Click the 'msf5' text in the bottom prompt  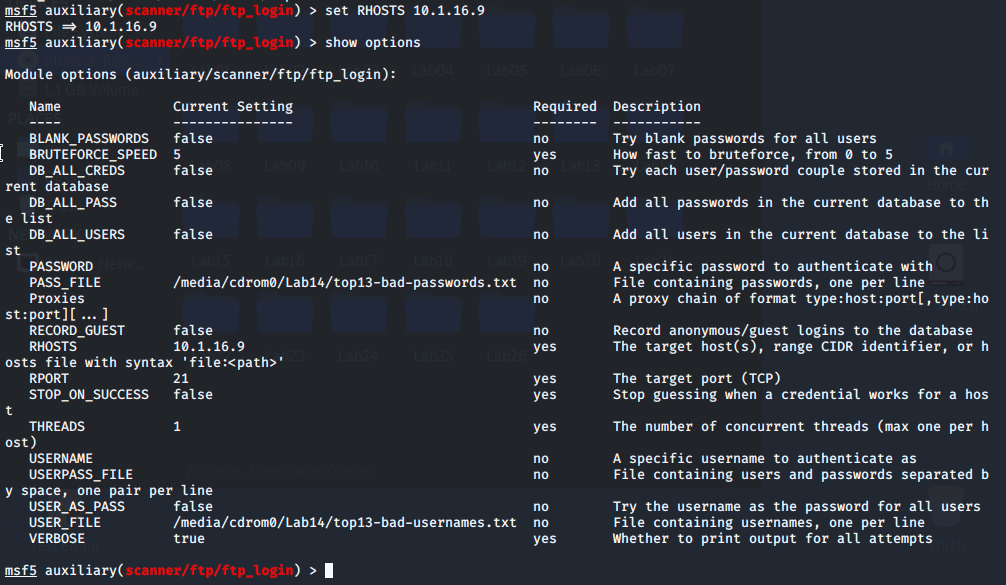pos(21,570)
